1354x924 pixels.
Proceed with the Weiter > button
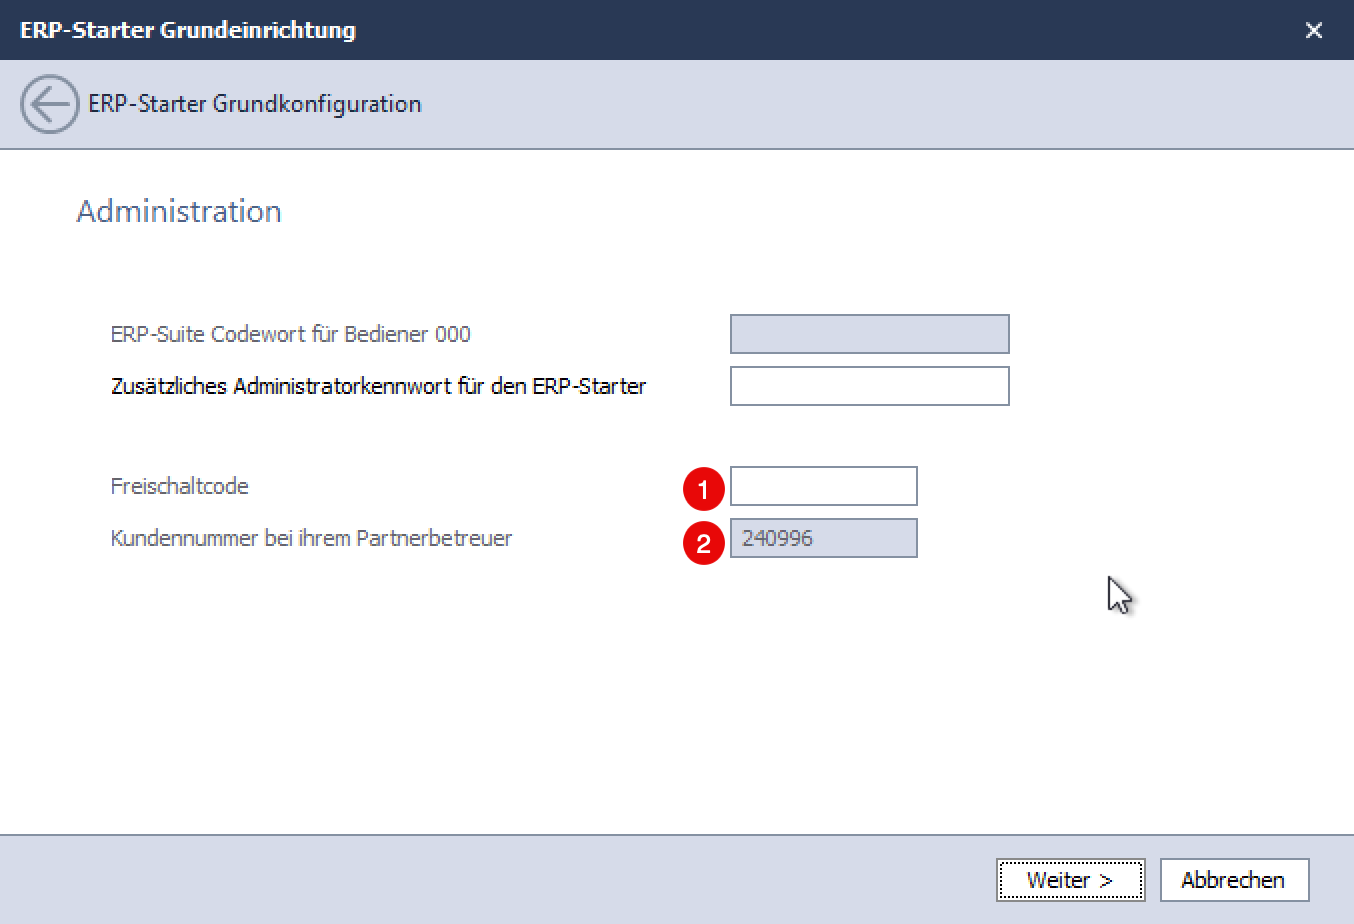click(1070, 880)
